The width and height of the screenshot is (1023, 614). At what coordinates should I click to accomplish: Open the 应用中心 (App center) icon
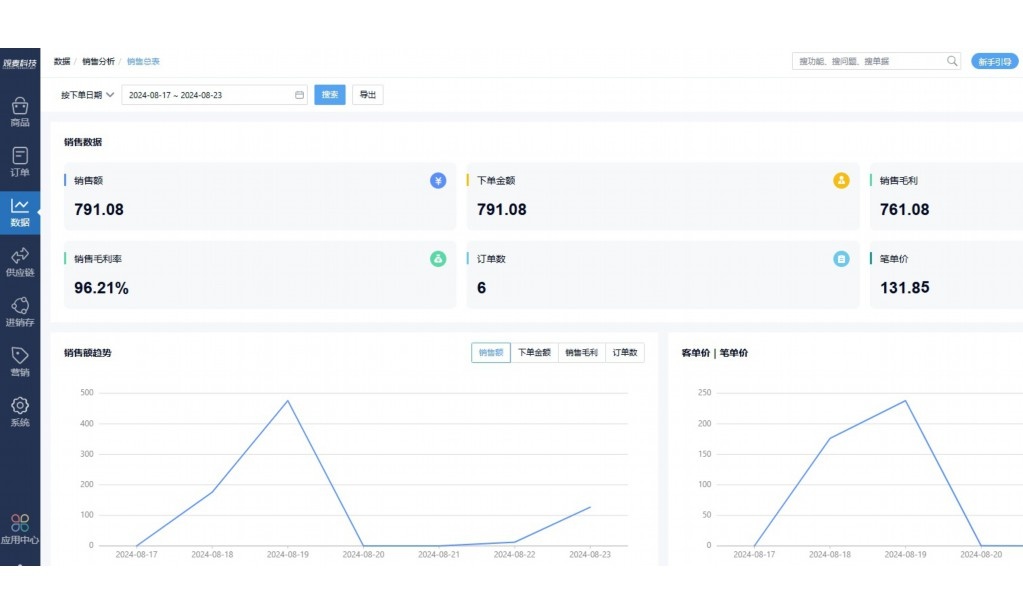[20, 523]
